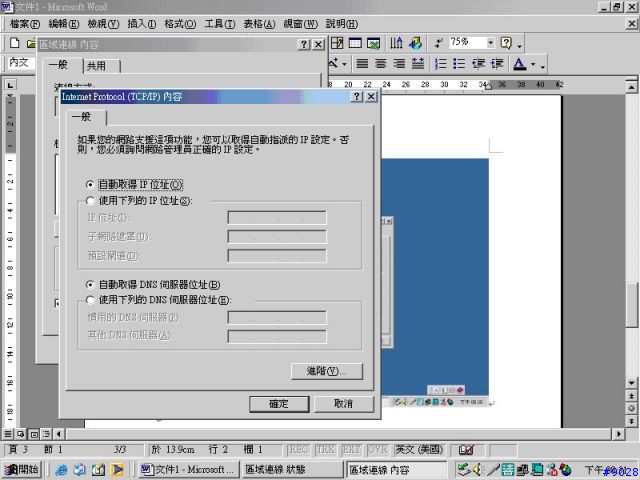Open the 格式(O) menu
Screen dimensions: 640x480
pos(180,24)
